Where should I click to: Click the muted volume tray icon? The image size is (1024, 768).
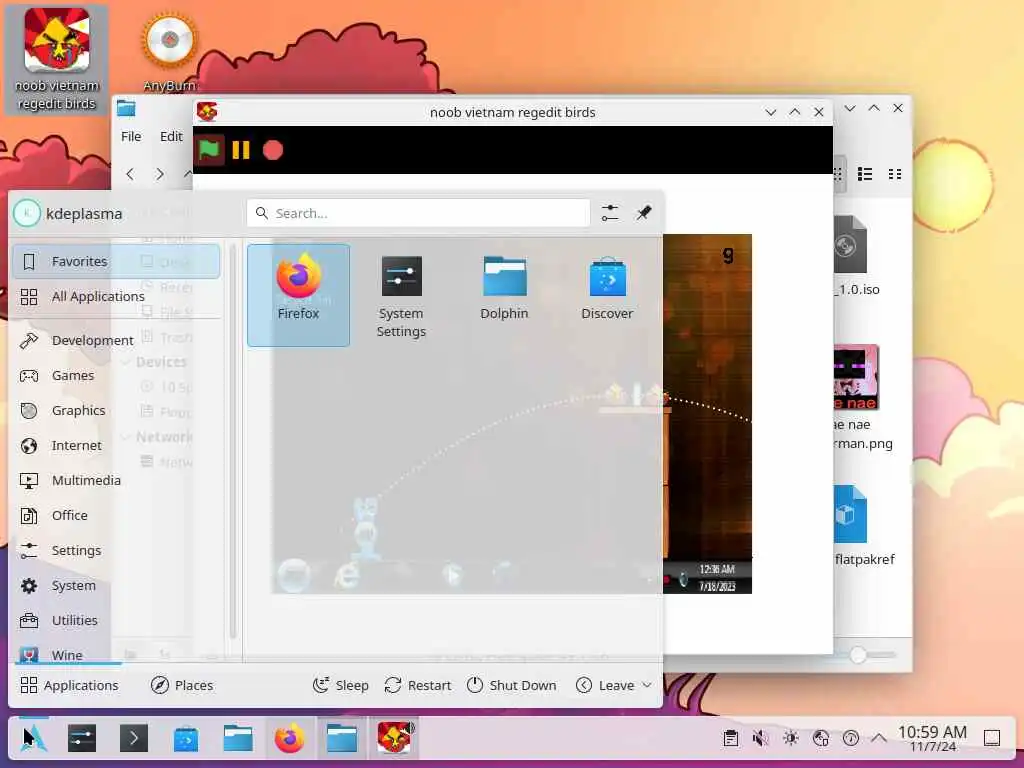pyautogui.click(x=761, y=739)
